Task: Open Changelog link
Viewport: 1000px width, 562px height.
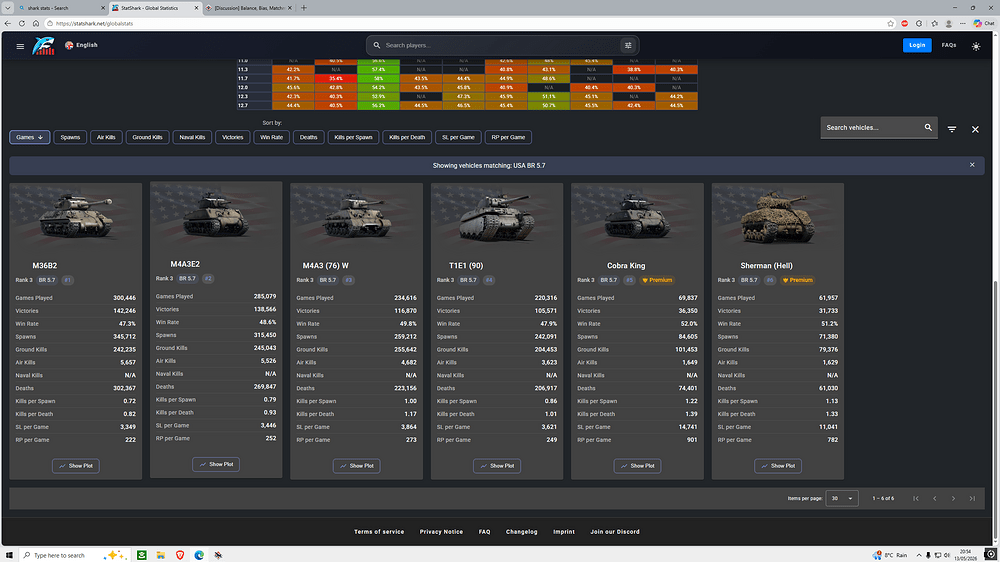Action: click(x=522, y=531)
